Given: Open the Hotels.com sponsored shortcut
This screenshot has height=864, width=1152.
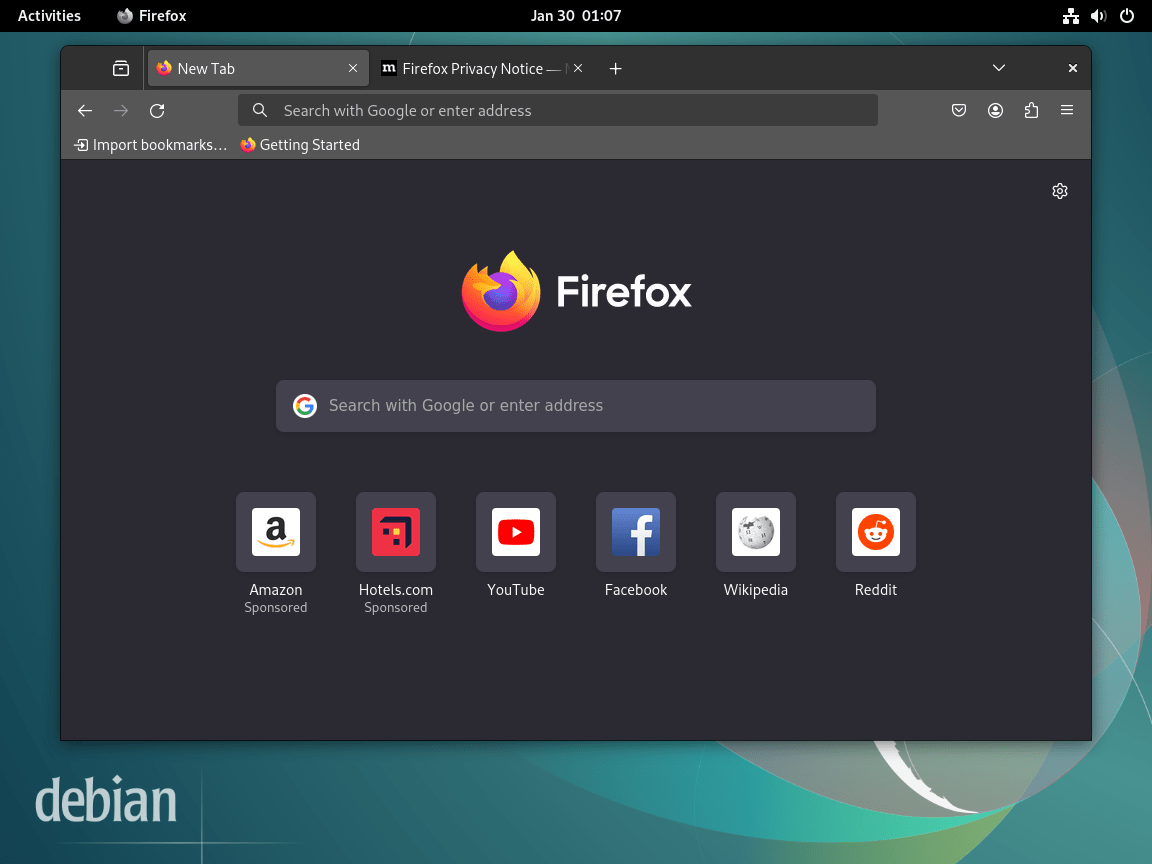Looking at the screenshot, I should click(395, 532).
